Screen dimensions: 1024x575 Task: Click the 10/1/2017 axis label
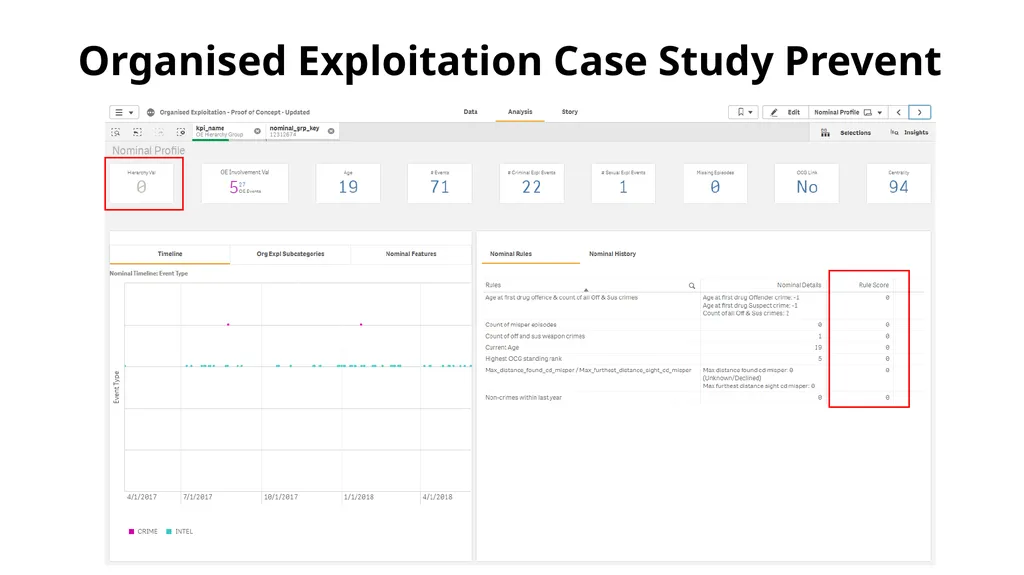(281, 497)
